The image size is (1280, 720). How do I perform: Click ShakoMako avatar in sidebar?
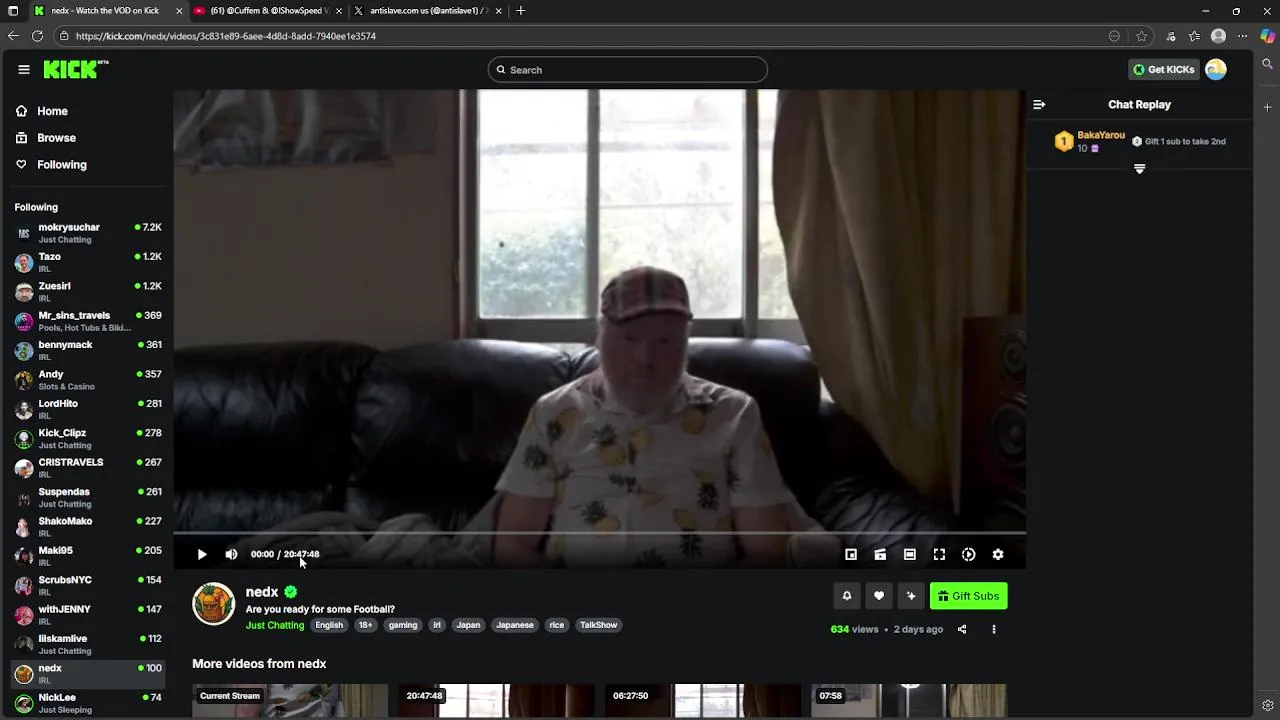coord(24,527)
